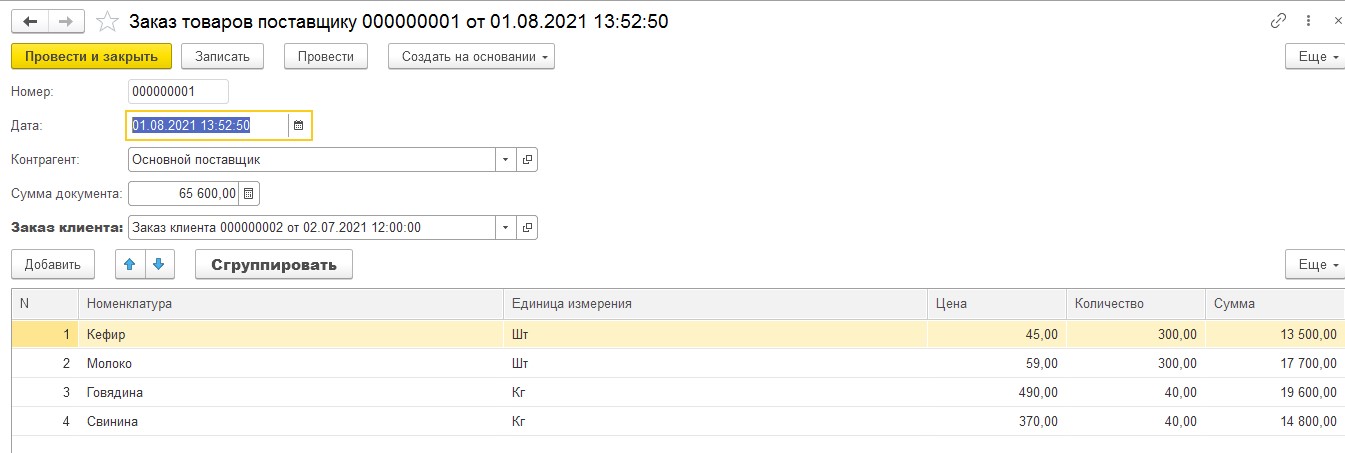Open the Создать на основании dropdown
This screenshot has height=453, width=1345.
tap(471, 57)
